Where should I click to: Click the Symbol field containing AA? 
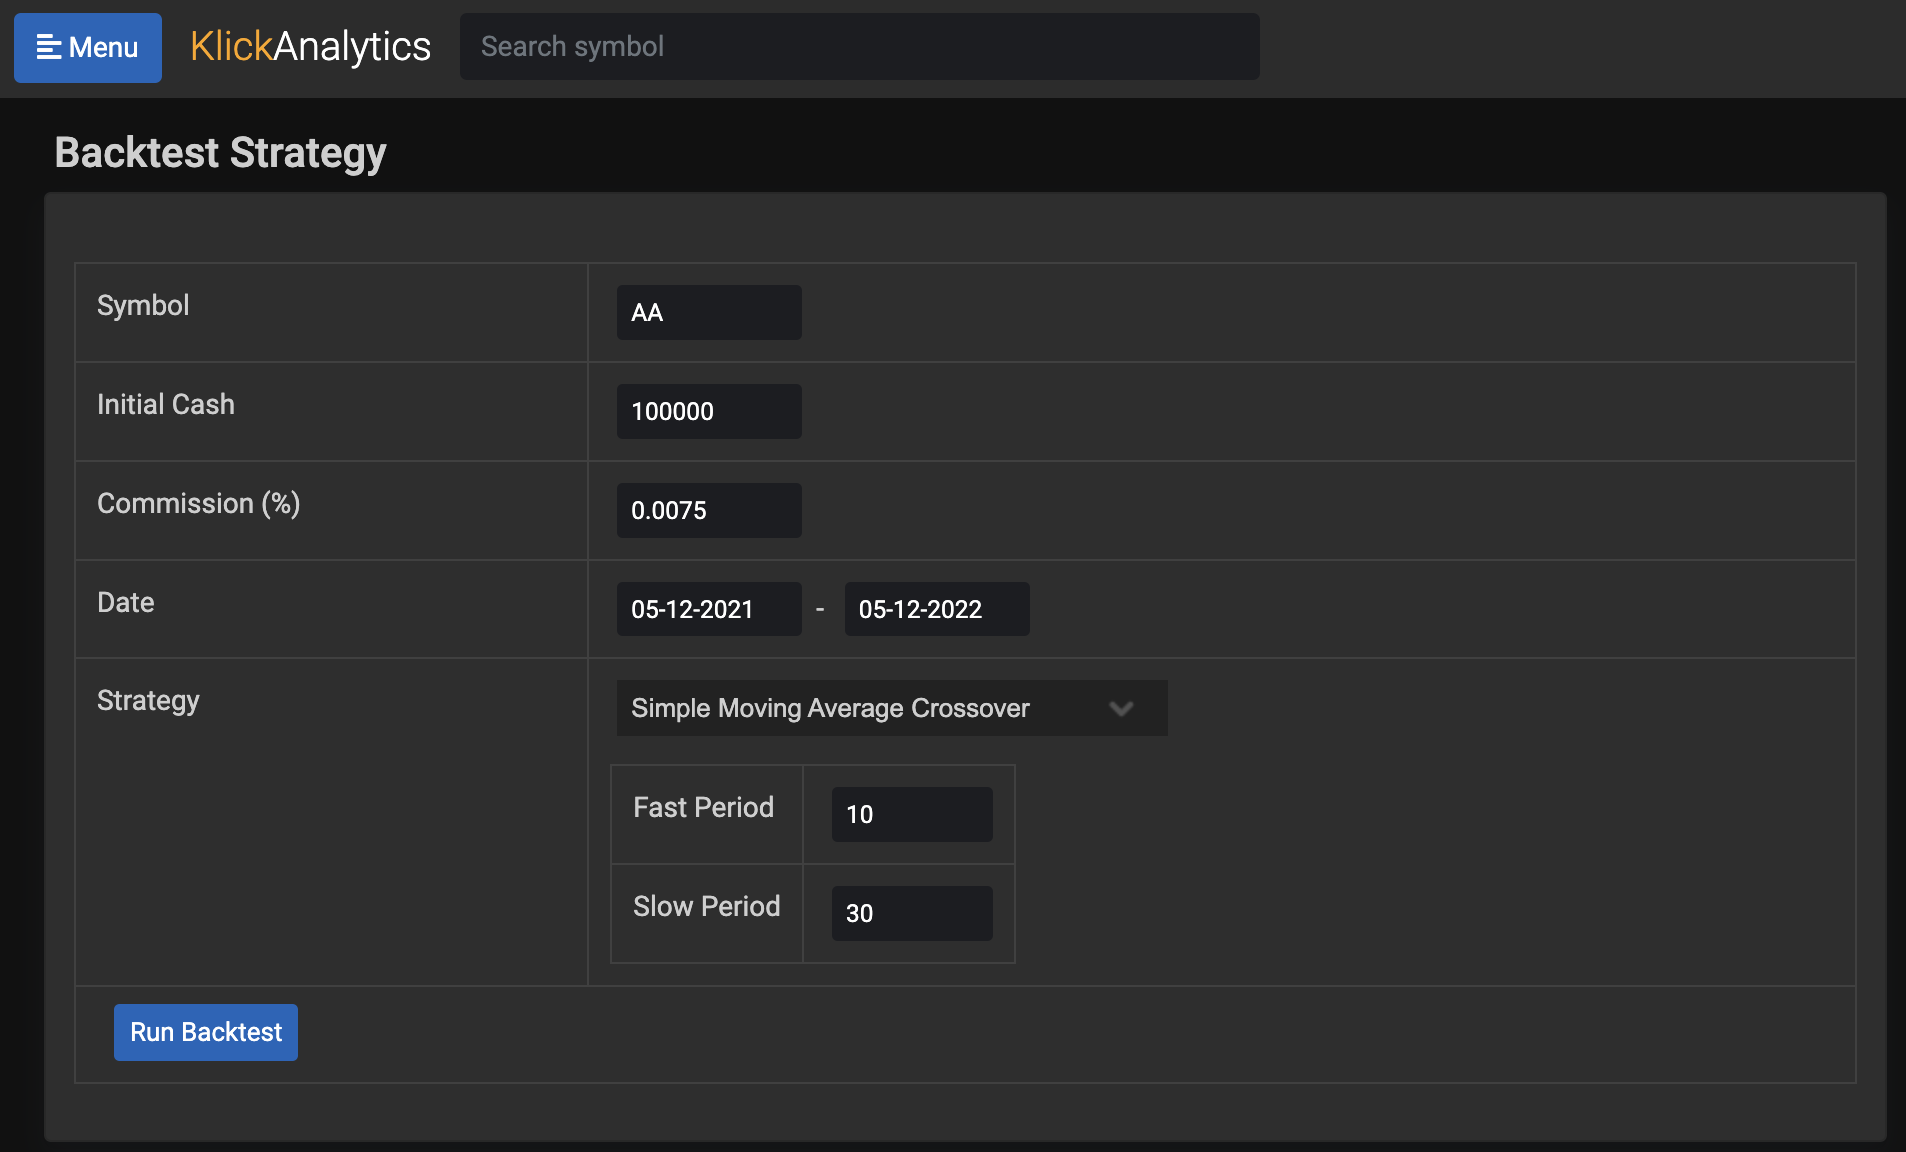click(x=708, y=313)
